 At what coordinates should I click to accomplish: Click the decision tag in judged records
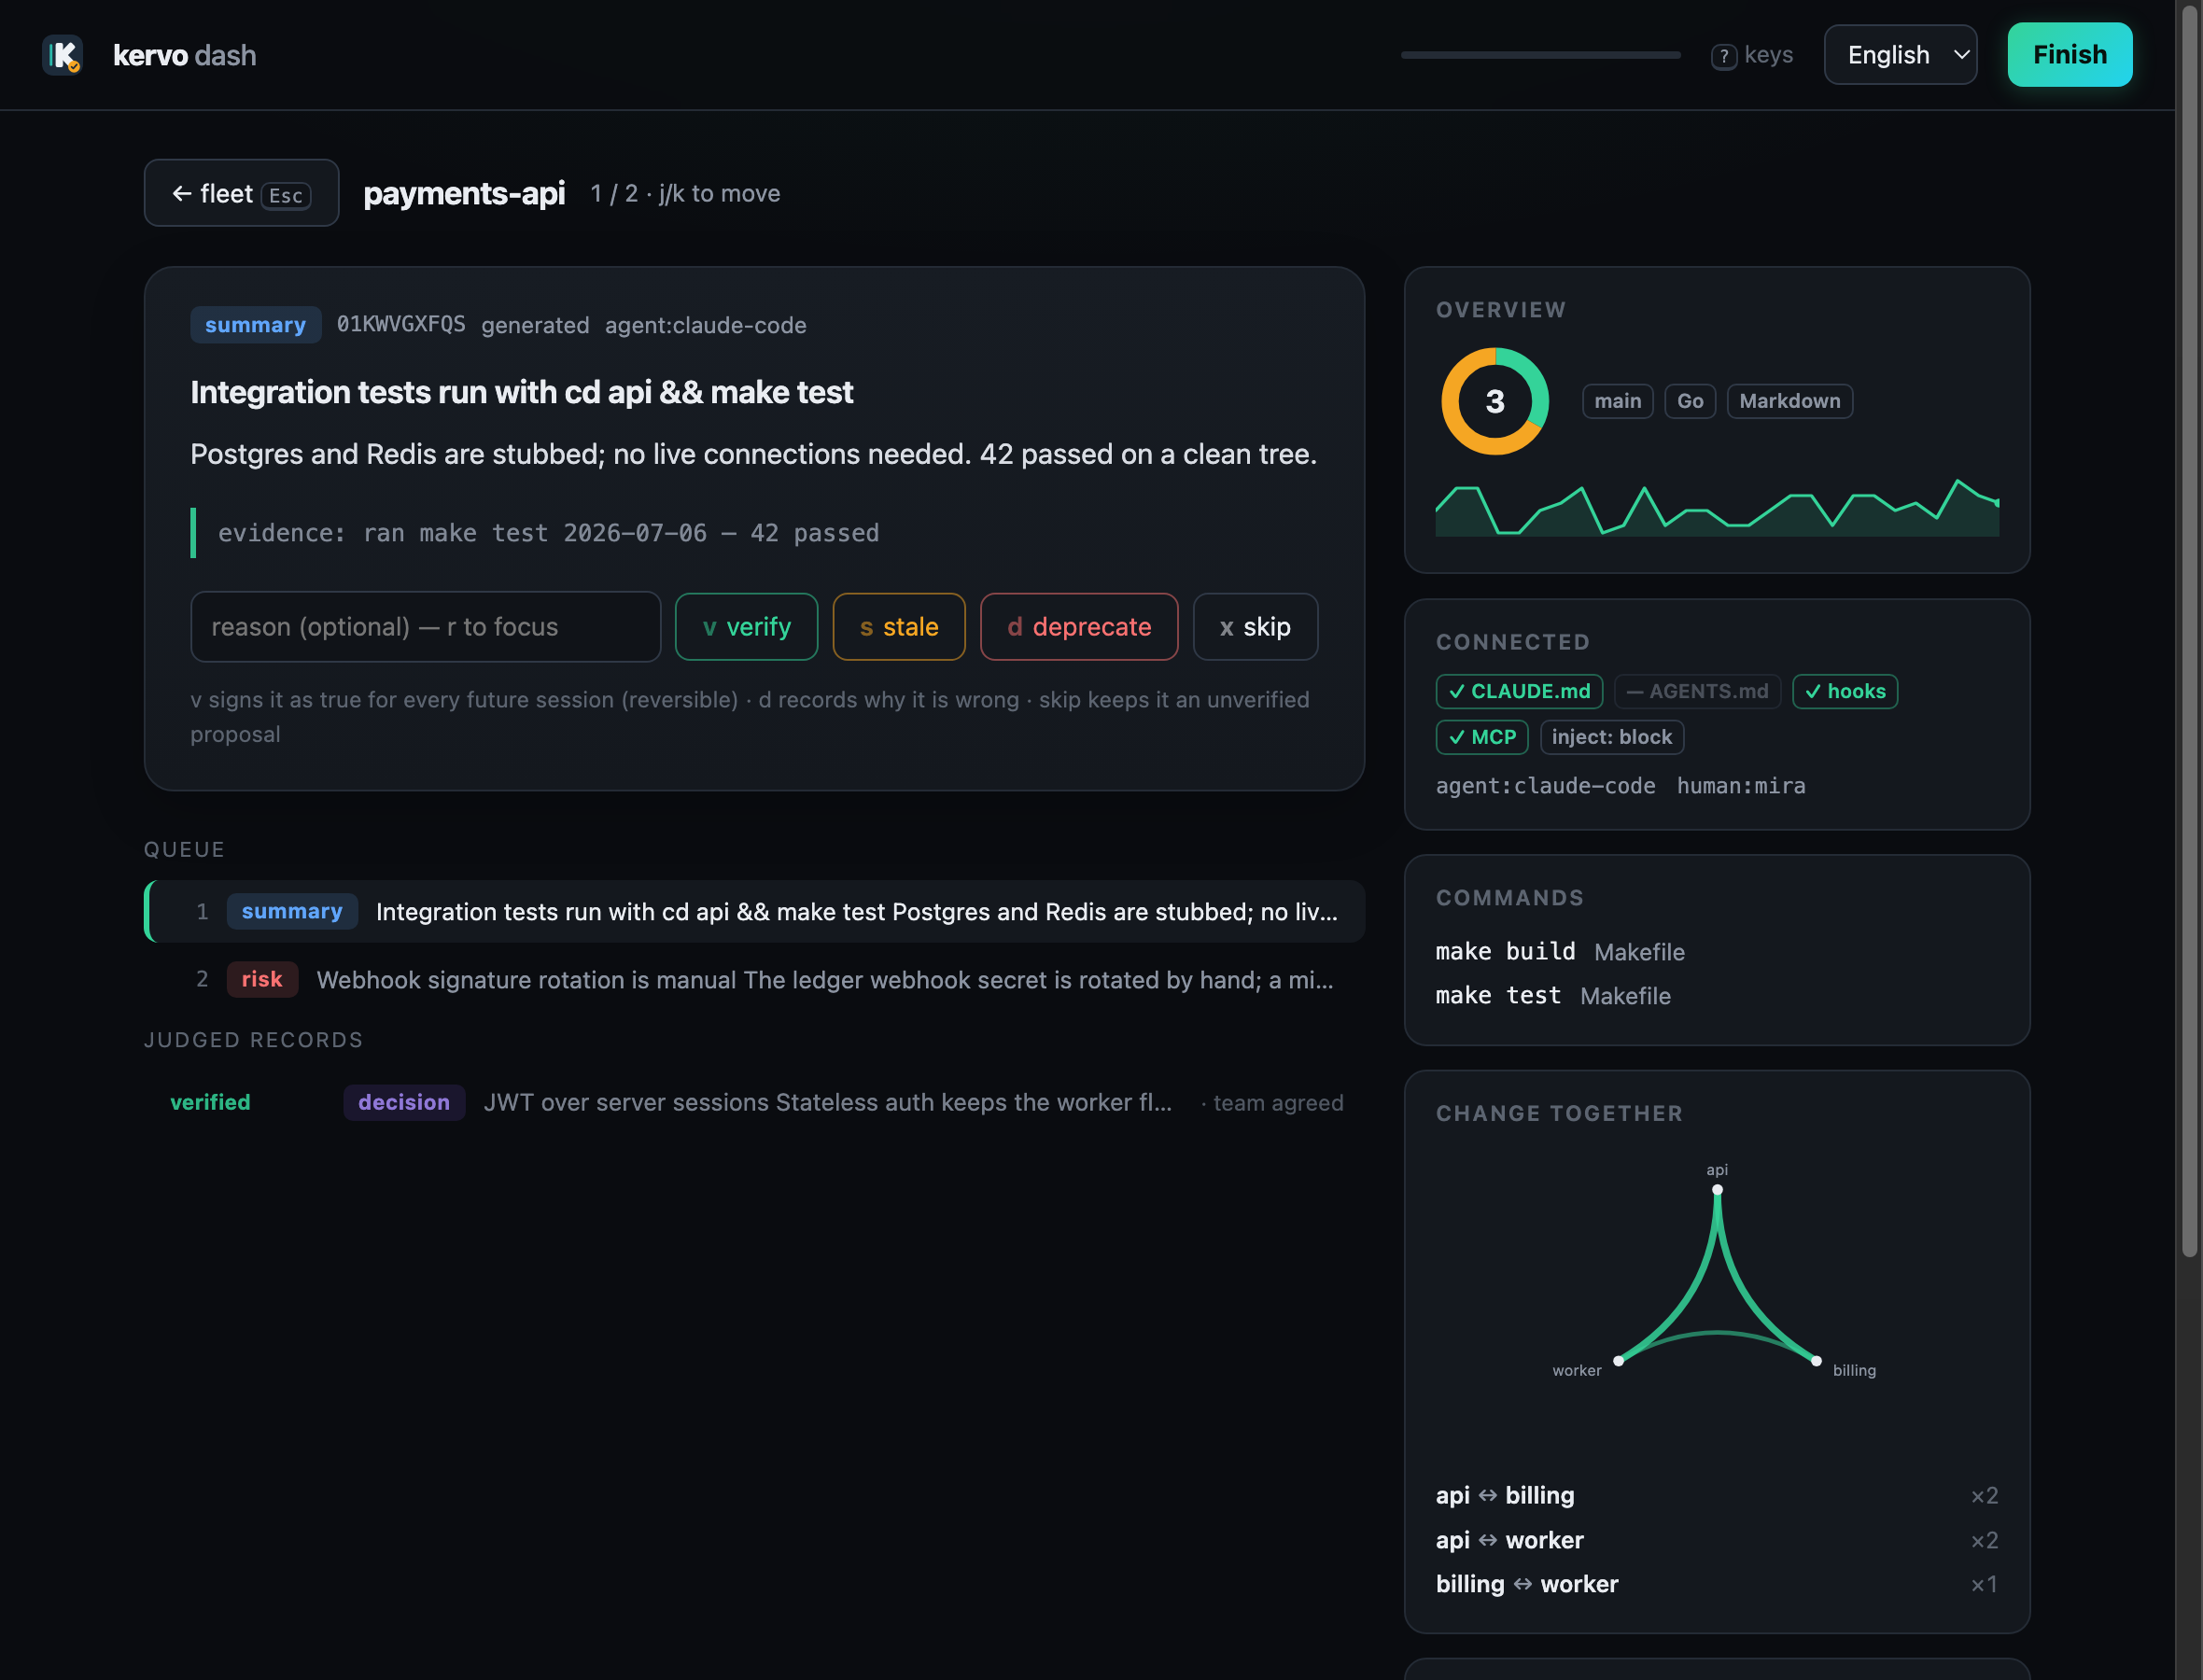[x=404, y=1102]
